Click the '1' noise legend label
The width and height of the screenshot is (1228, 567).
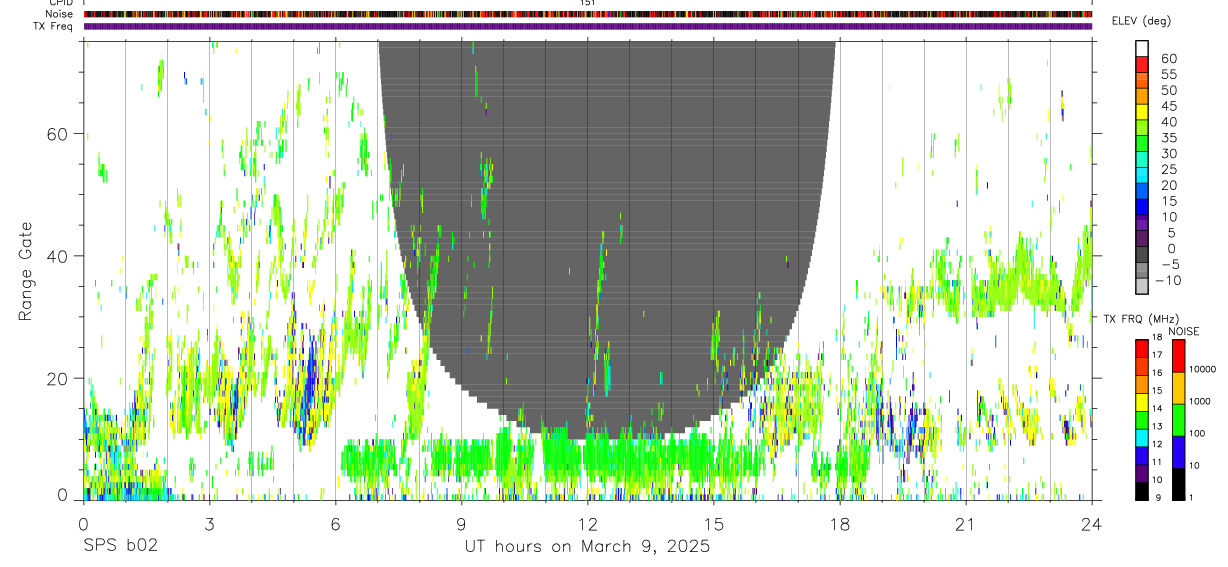tap(1193, 497)
